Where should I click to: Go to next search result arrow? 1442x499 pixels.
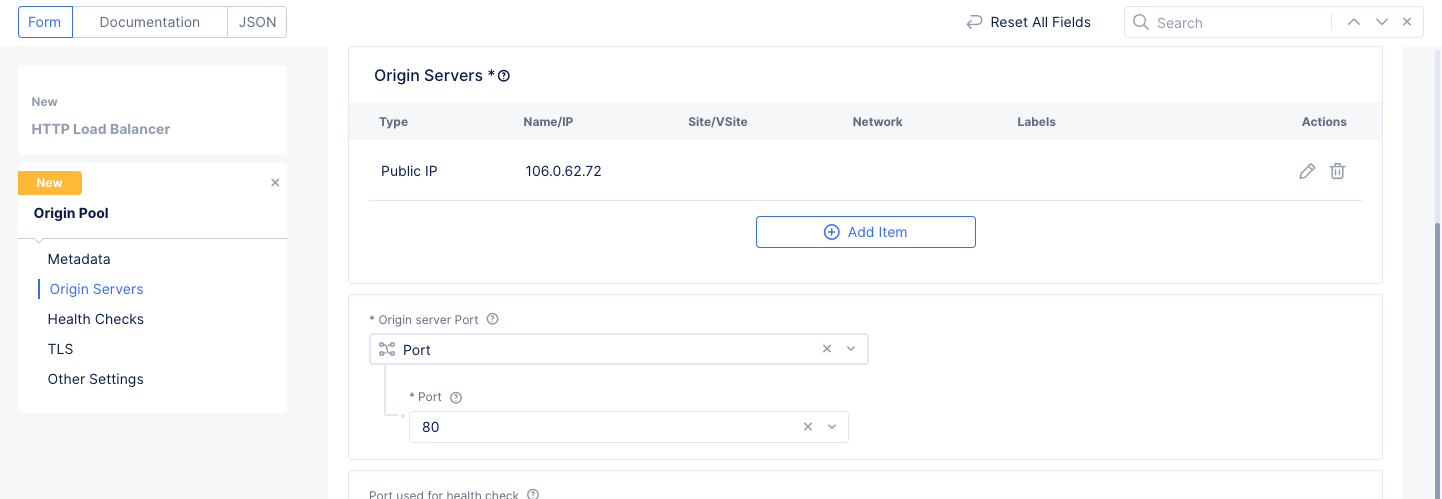coord(1381,22)
